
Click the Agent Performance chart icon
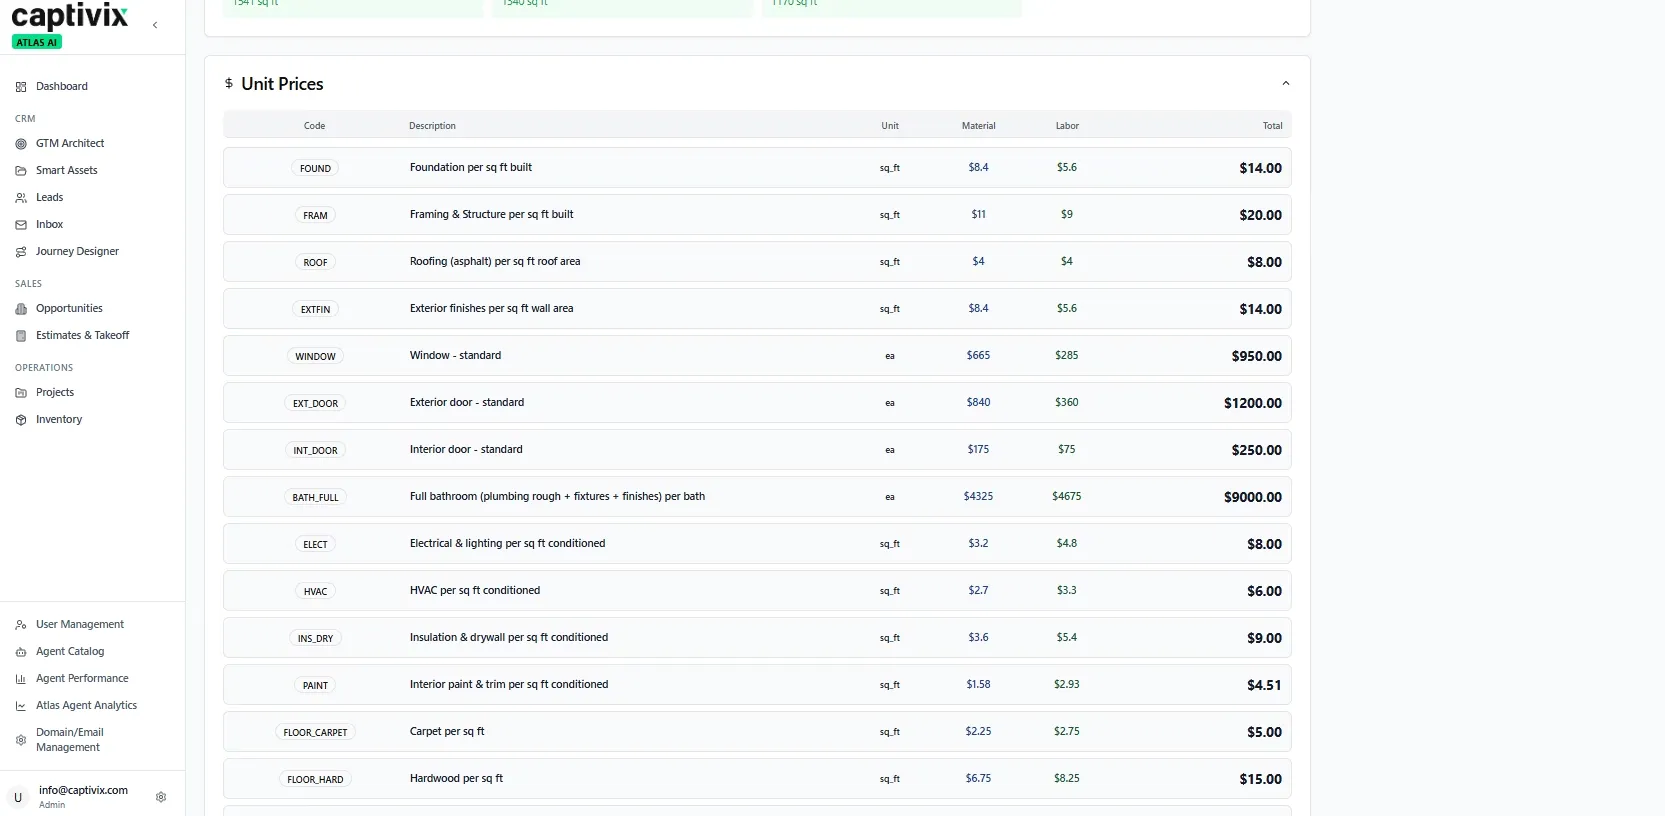[21, 679]
